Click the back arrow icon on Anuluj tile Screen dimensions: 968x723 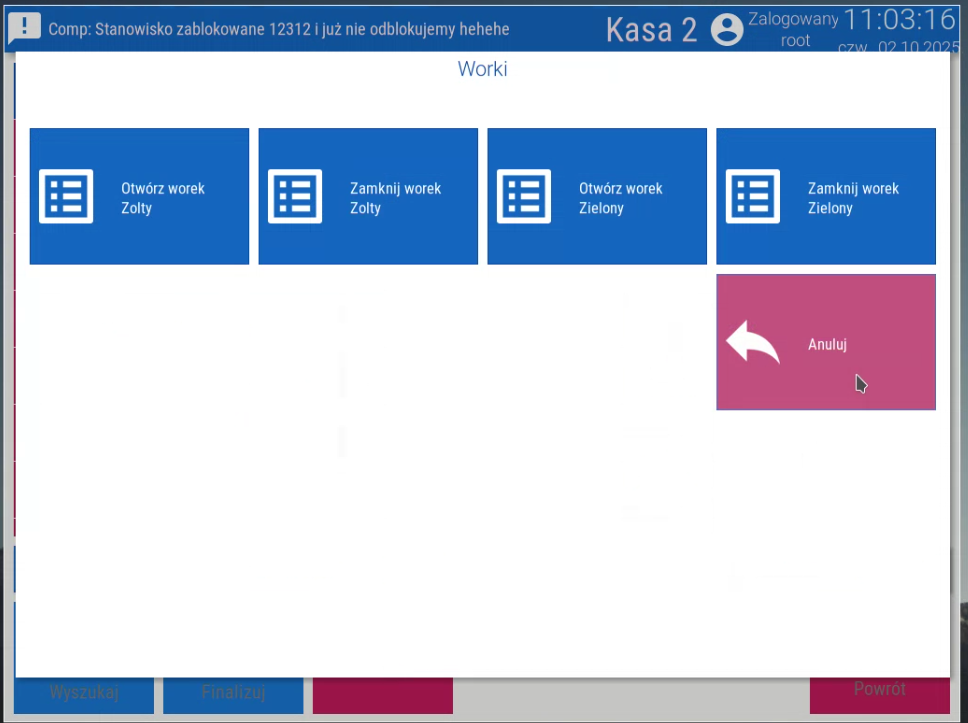(x=752, y=343)
